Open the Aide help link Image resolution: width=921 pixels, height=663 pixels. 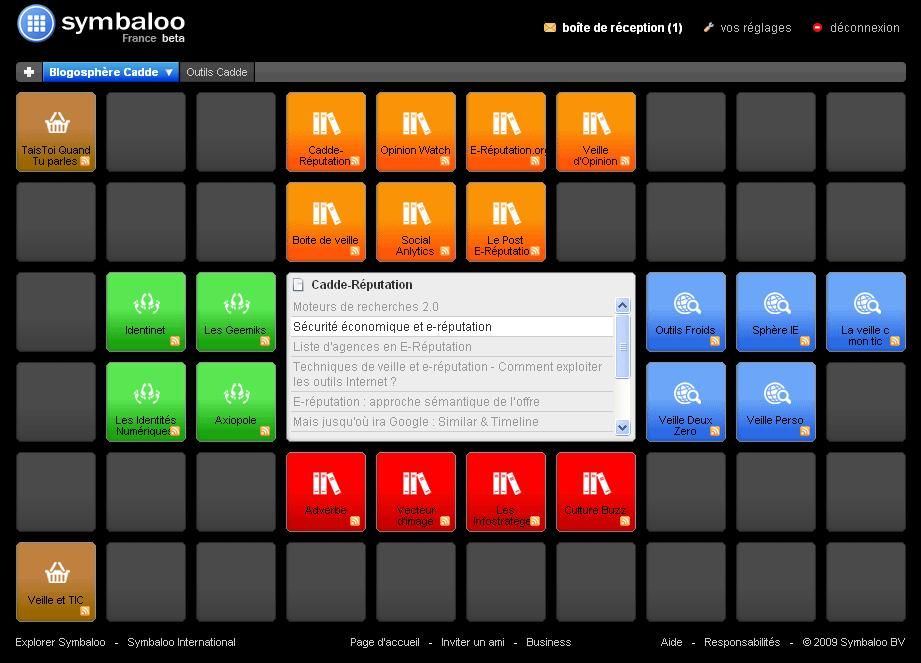click(x=671, y=642)
